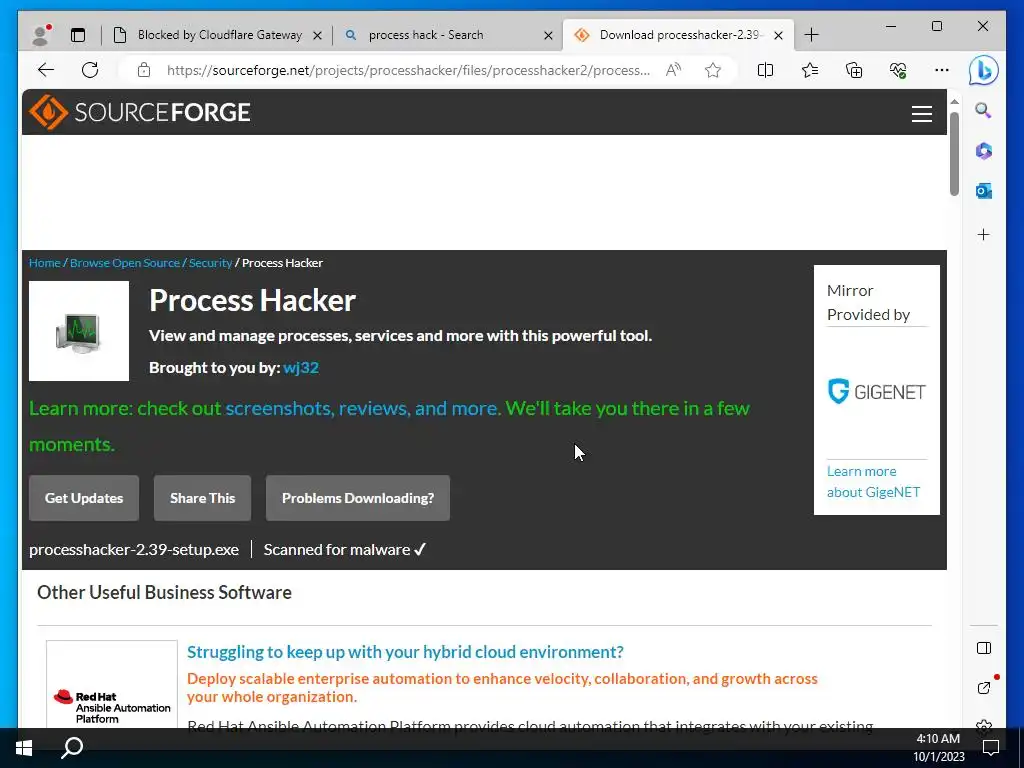Open a new browser tab
This screenshot has width=1024, height=768.
click(x=811, y=35)
